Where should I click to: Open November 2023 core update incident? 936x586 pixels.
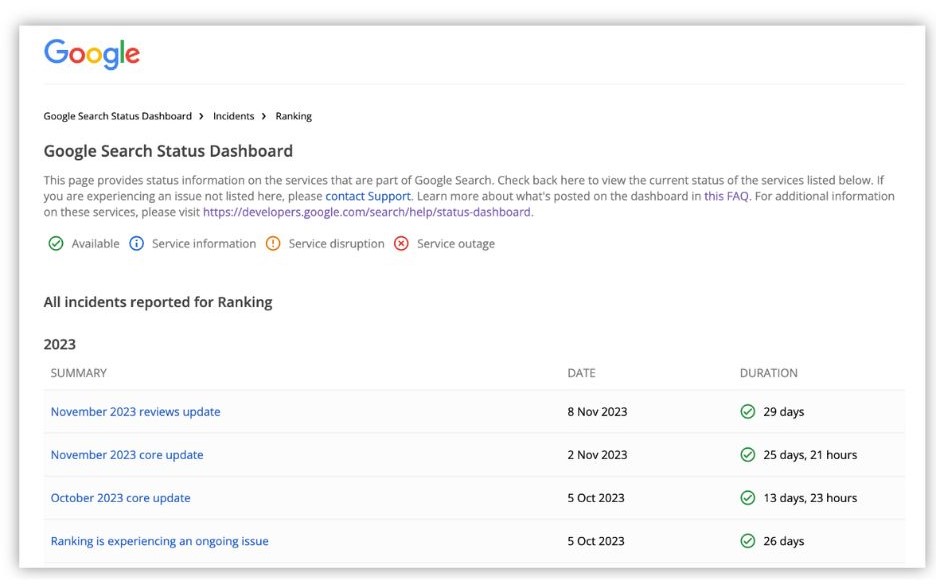pyautogui.click(x=127, y=455)
